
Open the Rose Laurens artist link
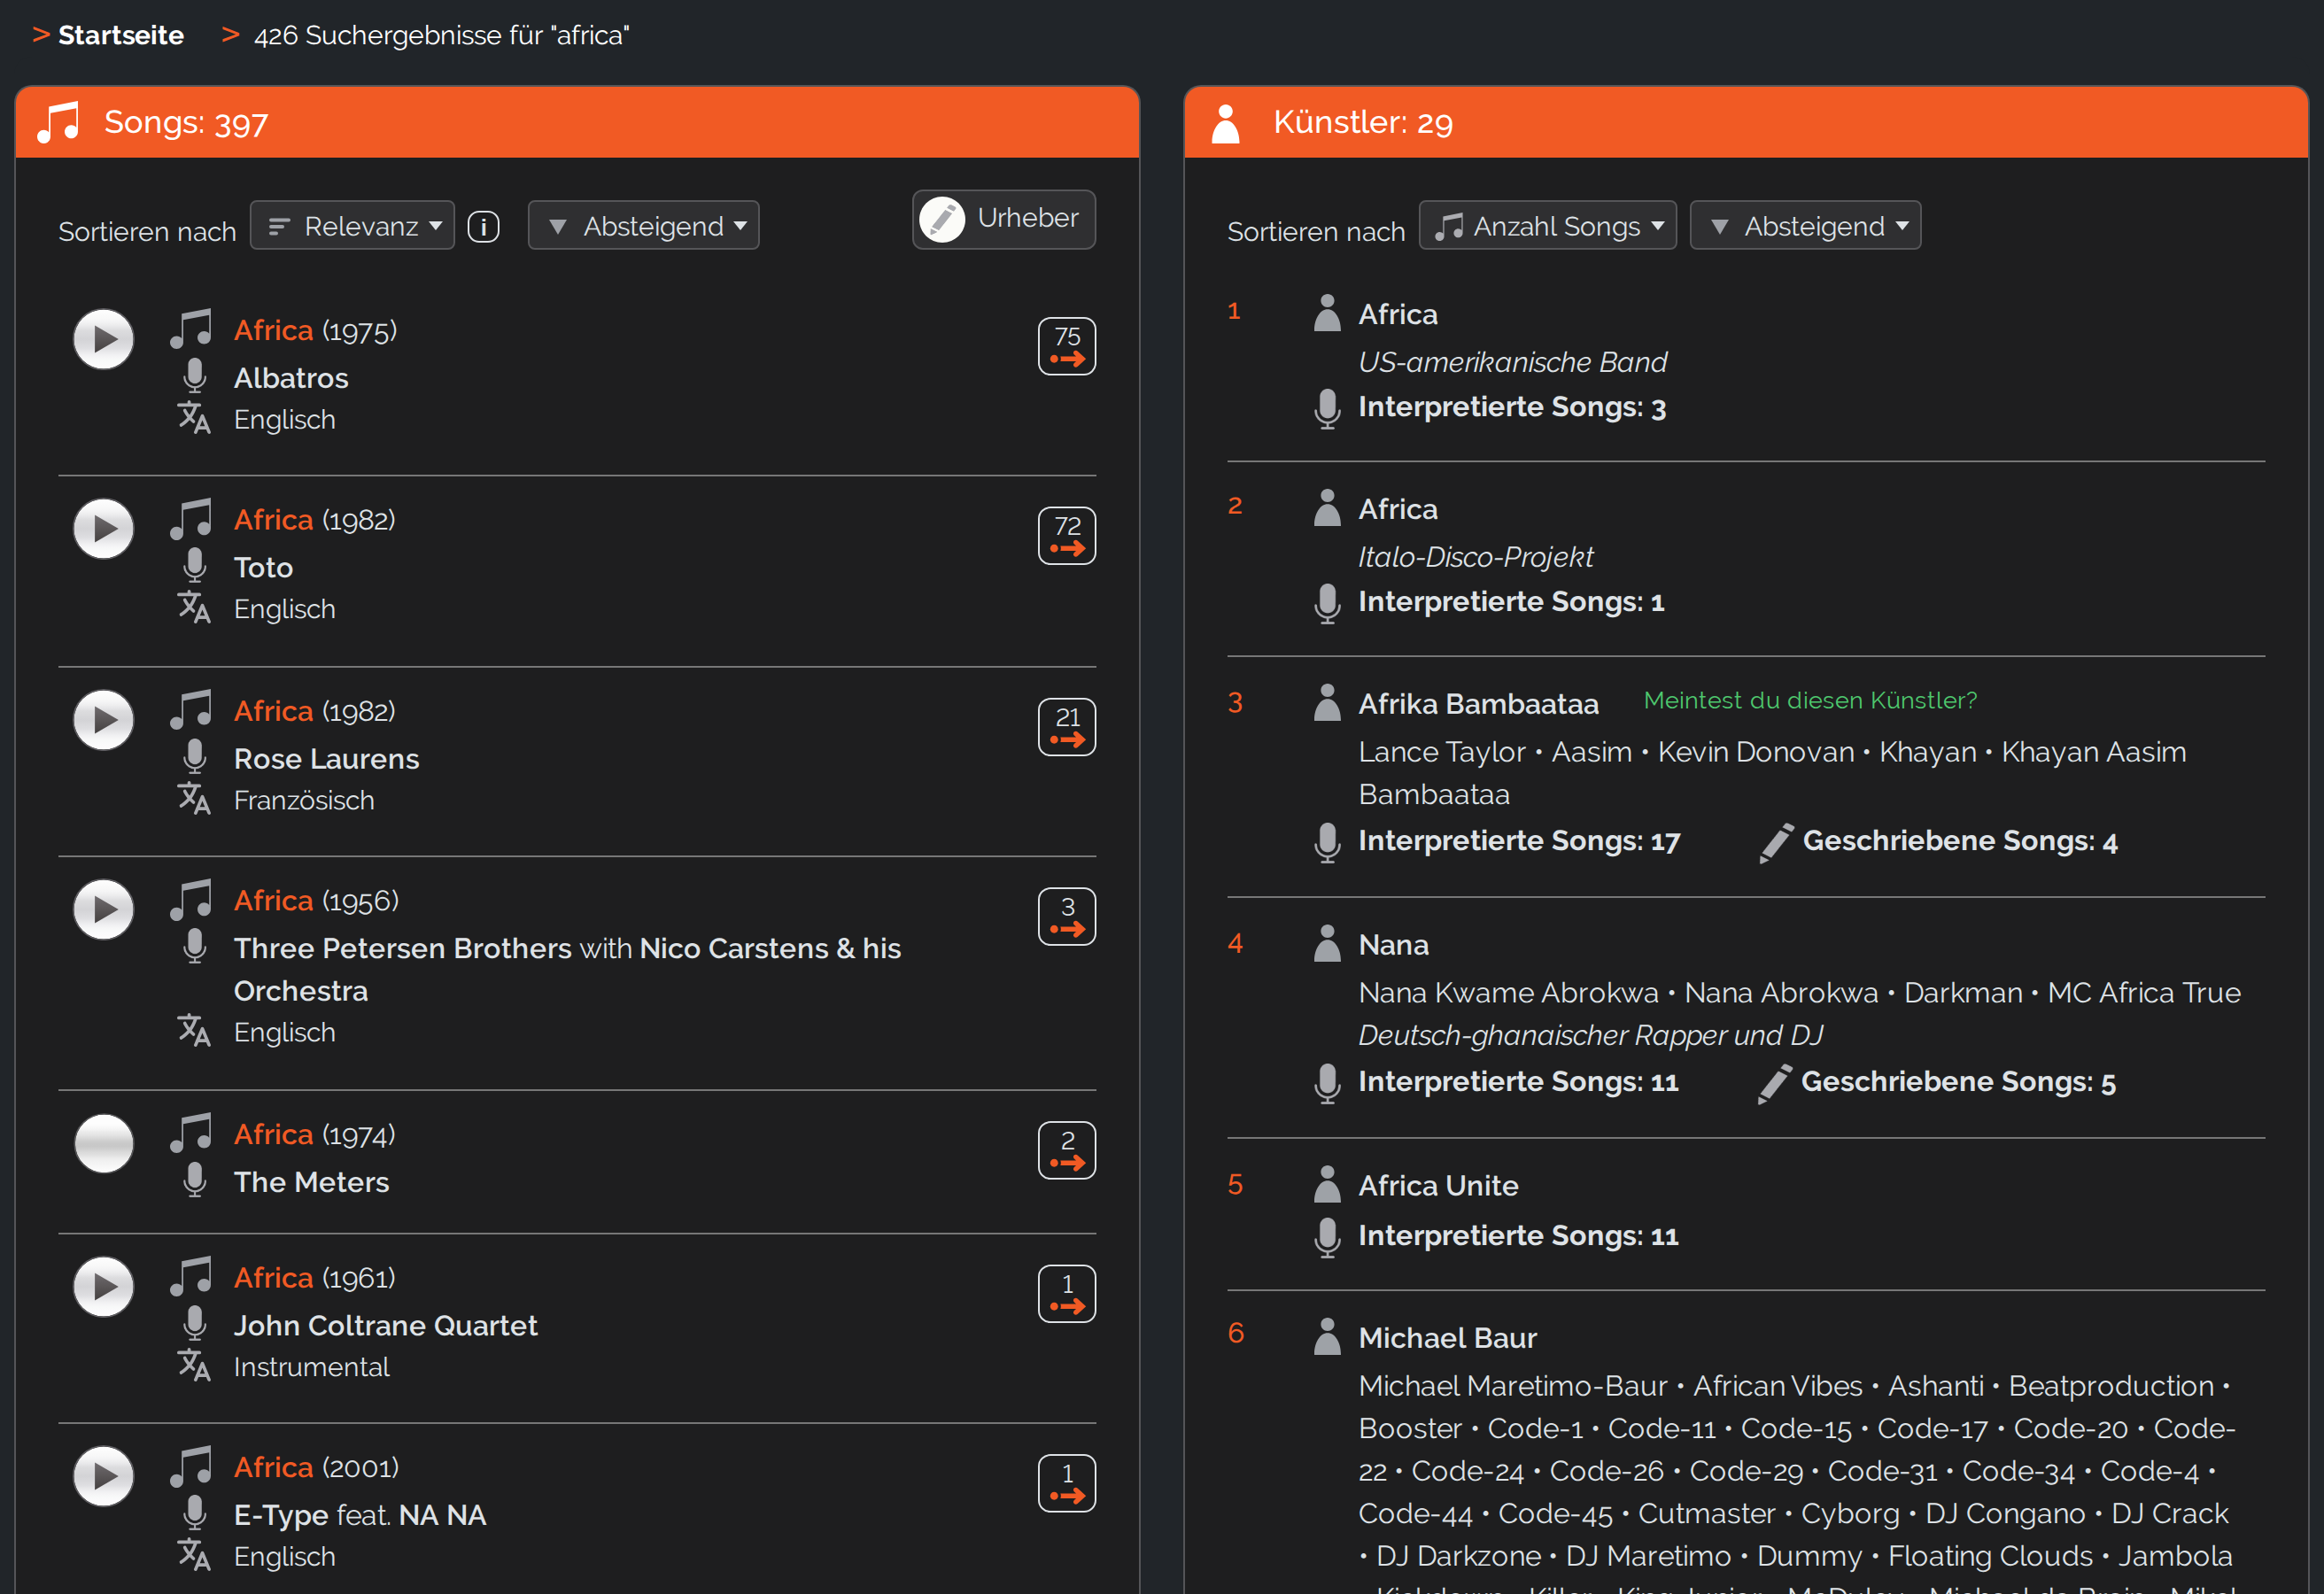(x=326, y=759)
